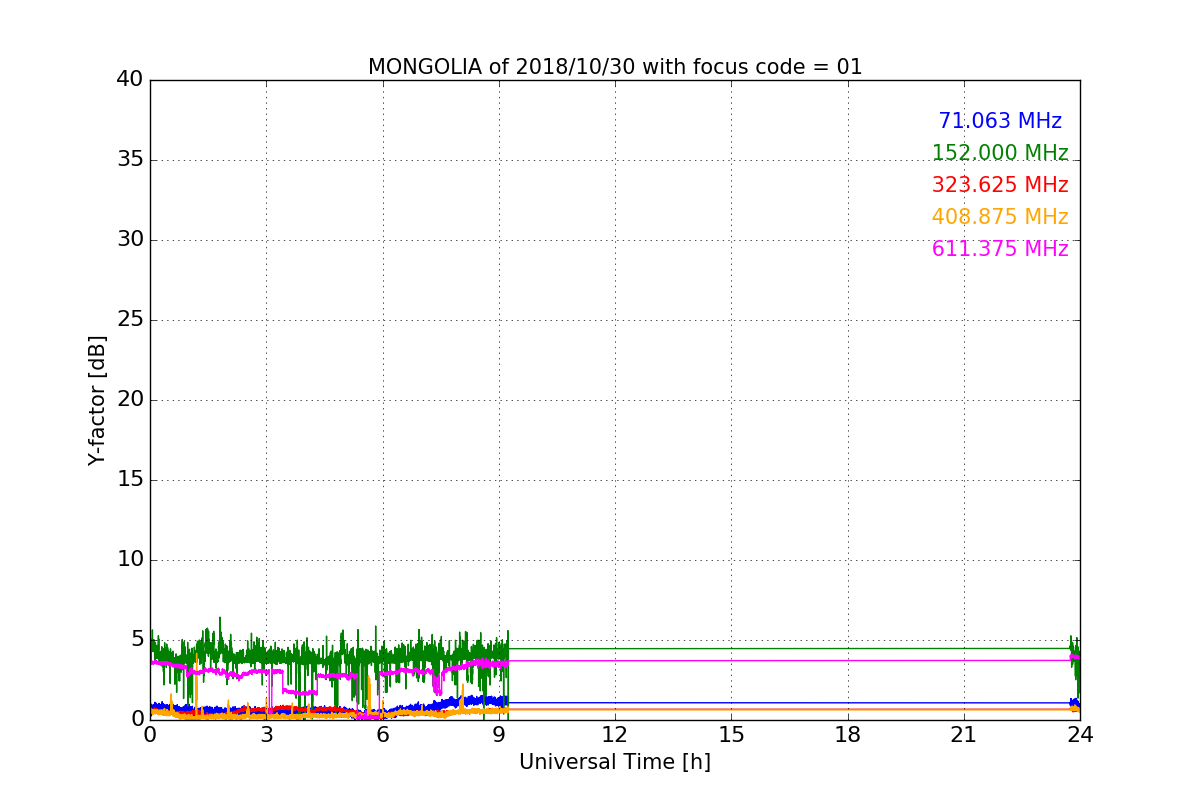
Task: Click x-axis tick label 6
Action: [383, 734]
